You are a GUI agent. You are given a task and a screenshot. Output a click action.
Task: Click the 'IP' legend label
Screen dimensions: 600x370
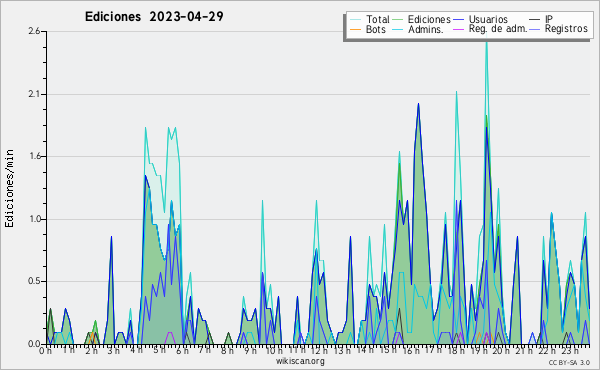click(x=549, y=19)
